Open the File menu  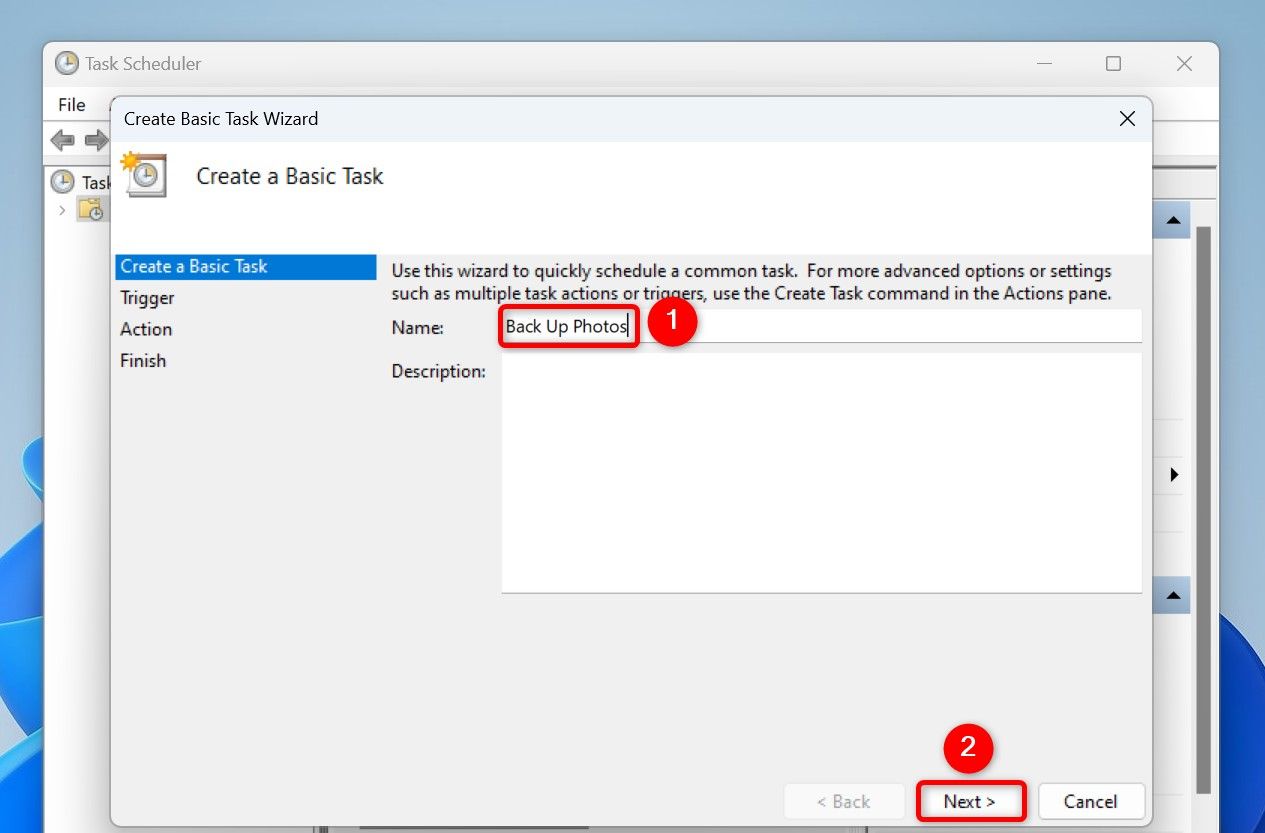coord(72,104)
